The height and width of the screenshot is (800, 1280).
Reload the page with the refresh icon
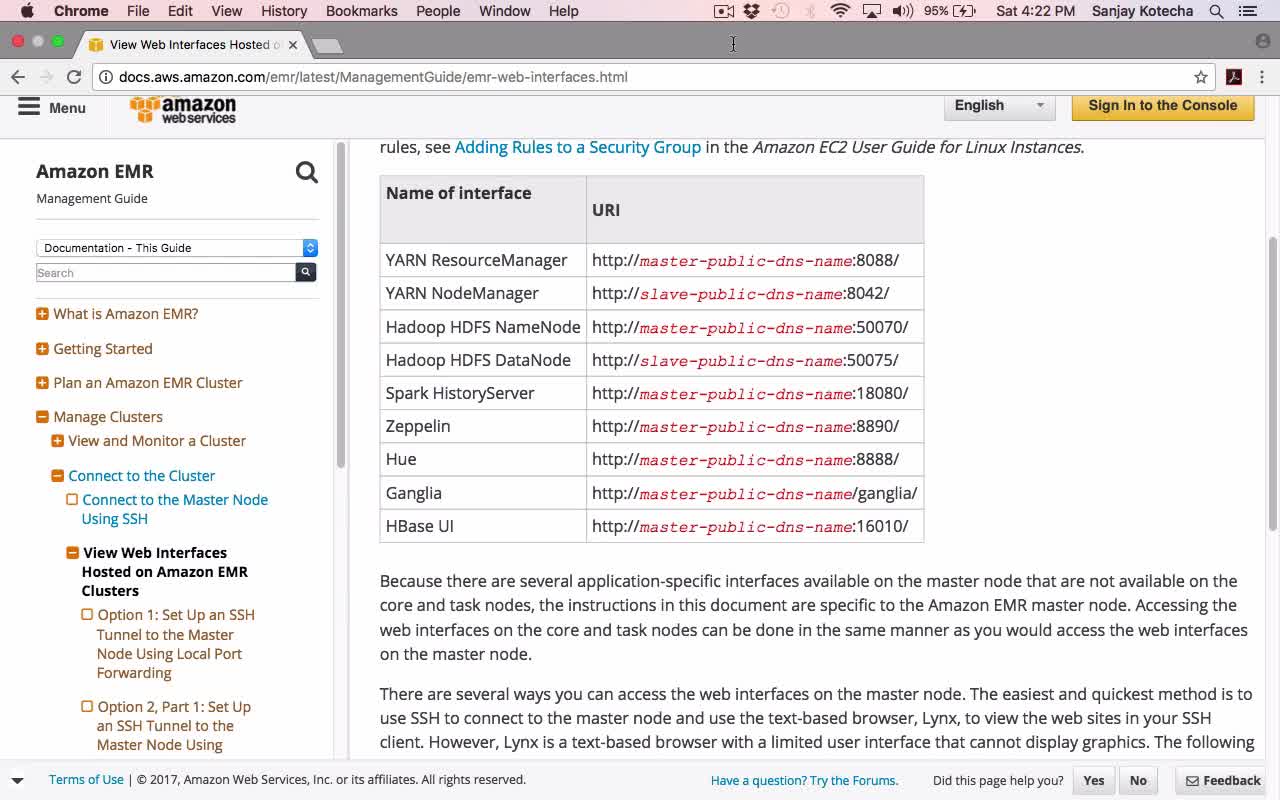tap(74, 77)
